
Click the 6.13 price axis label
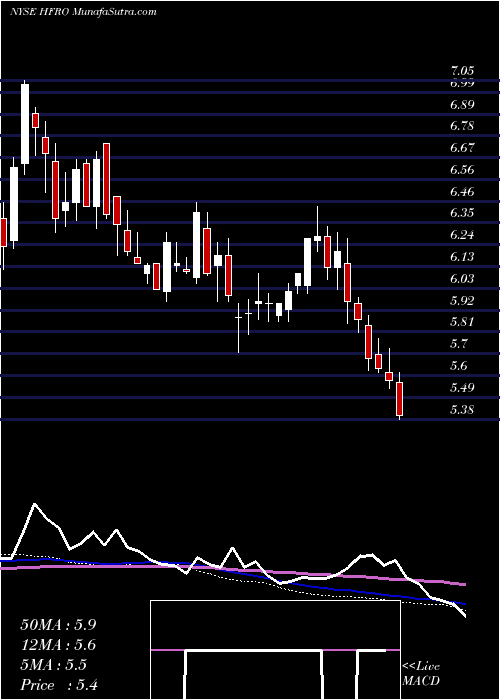point(462,257)
